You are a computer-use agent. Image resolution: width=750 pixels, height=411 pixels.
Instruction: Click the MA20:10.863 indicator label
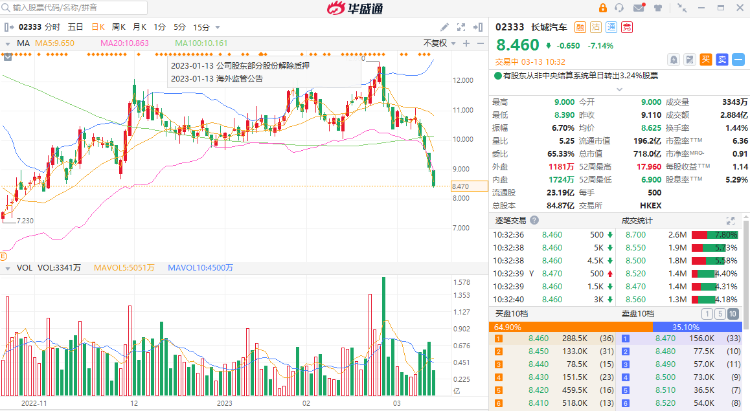(x=124, y=44)
